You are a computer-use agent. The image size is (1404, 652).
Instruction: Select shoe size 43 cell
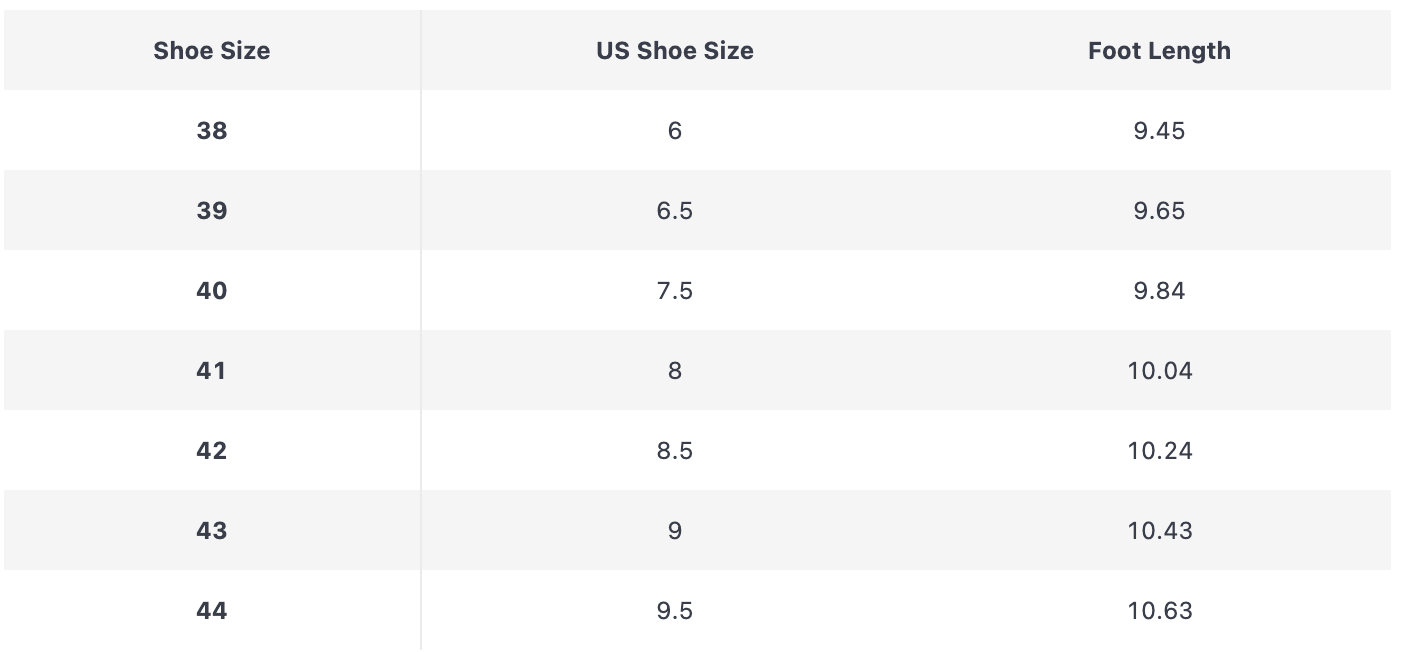tap(212, 531)
